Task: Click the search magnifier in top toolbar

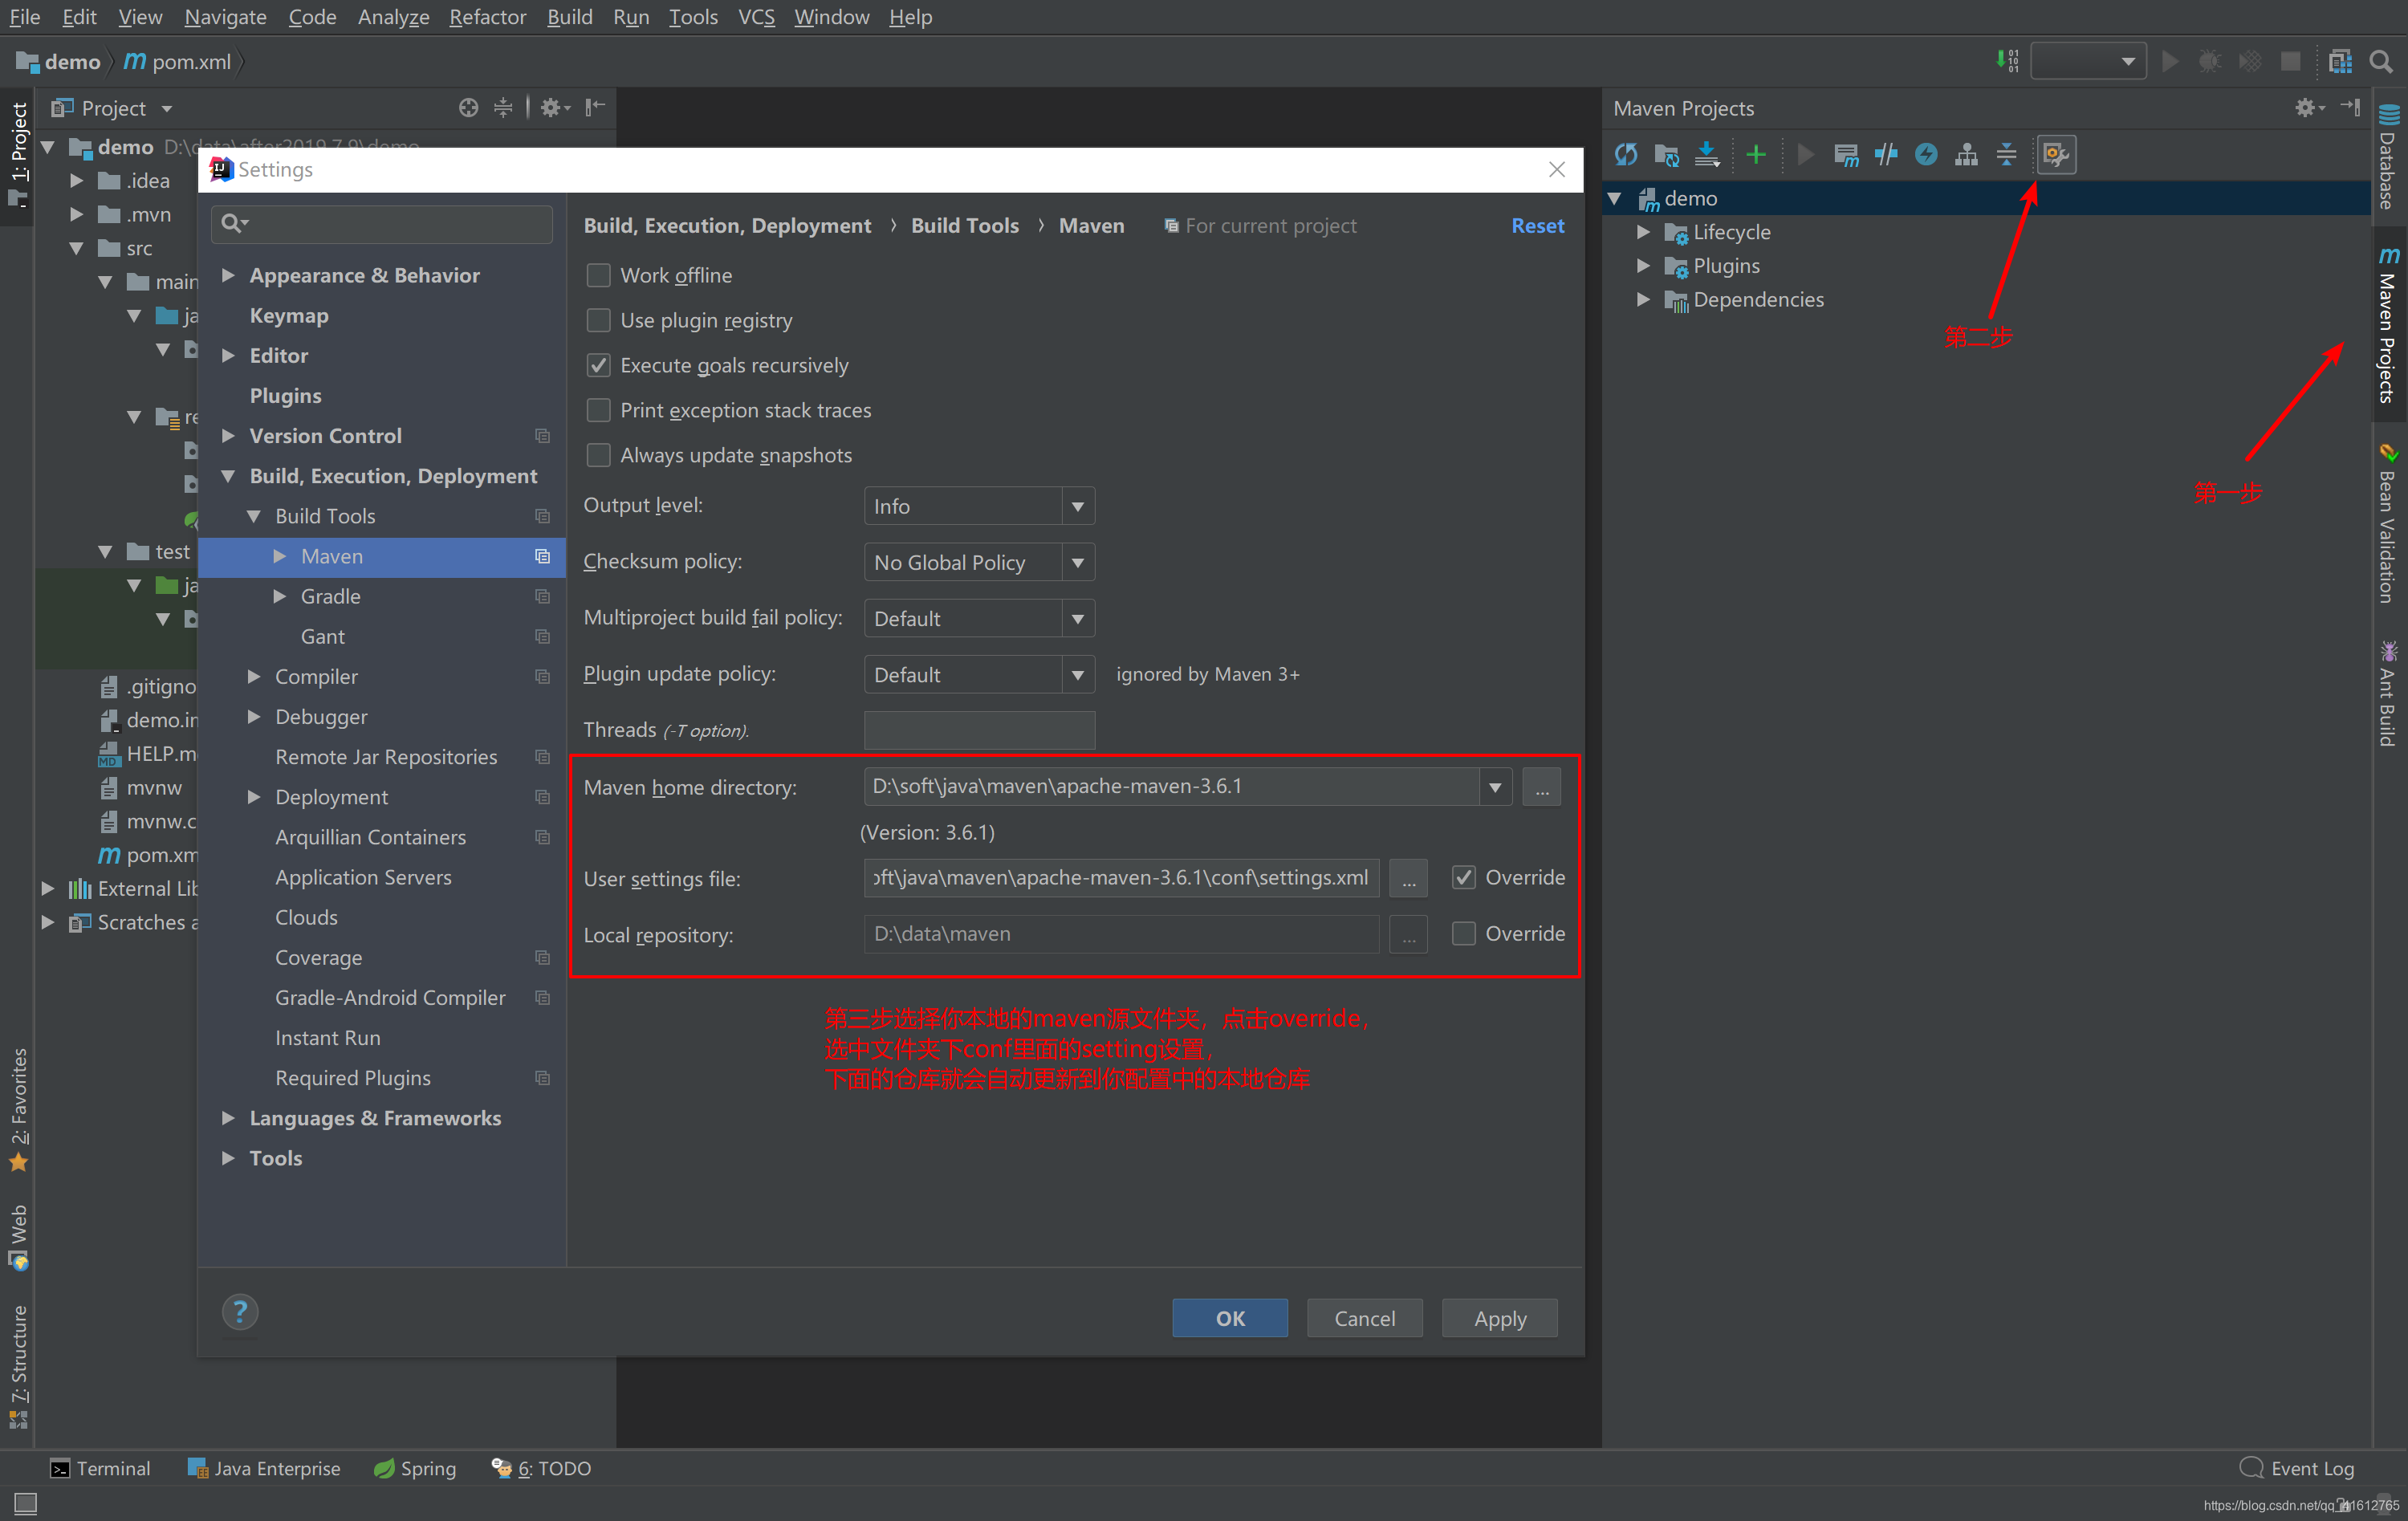Action: pos(2381,62)
